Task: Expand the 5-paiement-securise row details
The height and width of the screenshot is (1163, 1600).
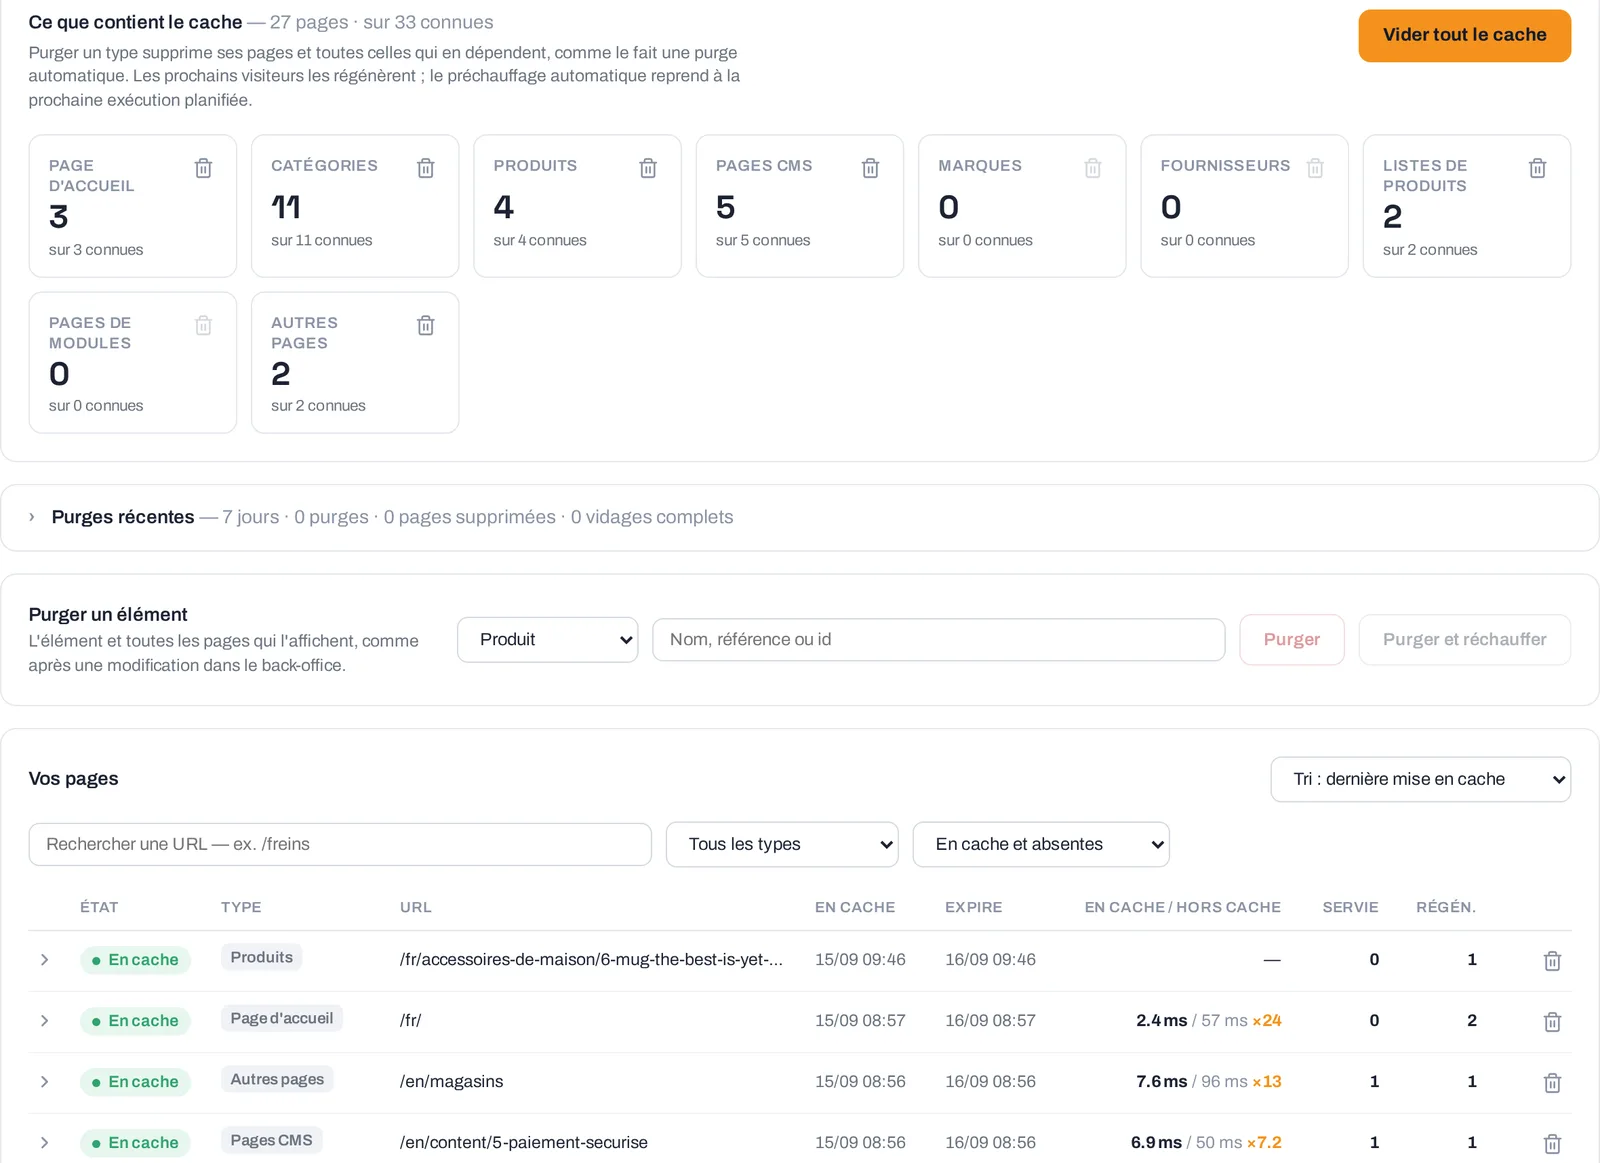Action: point(44,1143)
